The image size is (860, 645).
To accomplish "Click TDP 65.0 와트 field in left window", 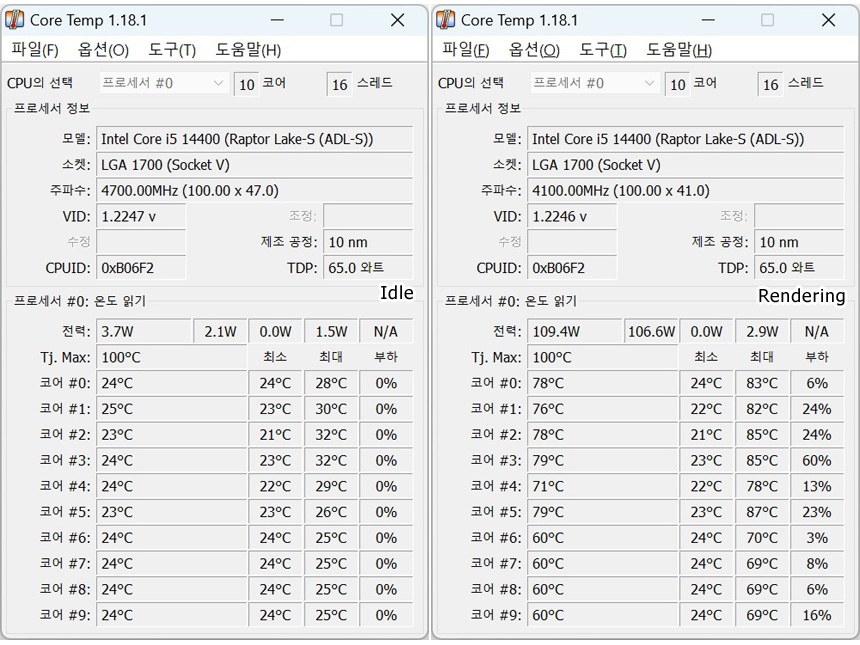I will click(368, 268).
